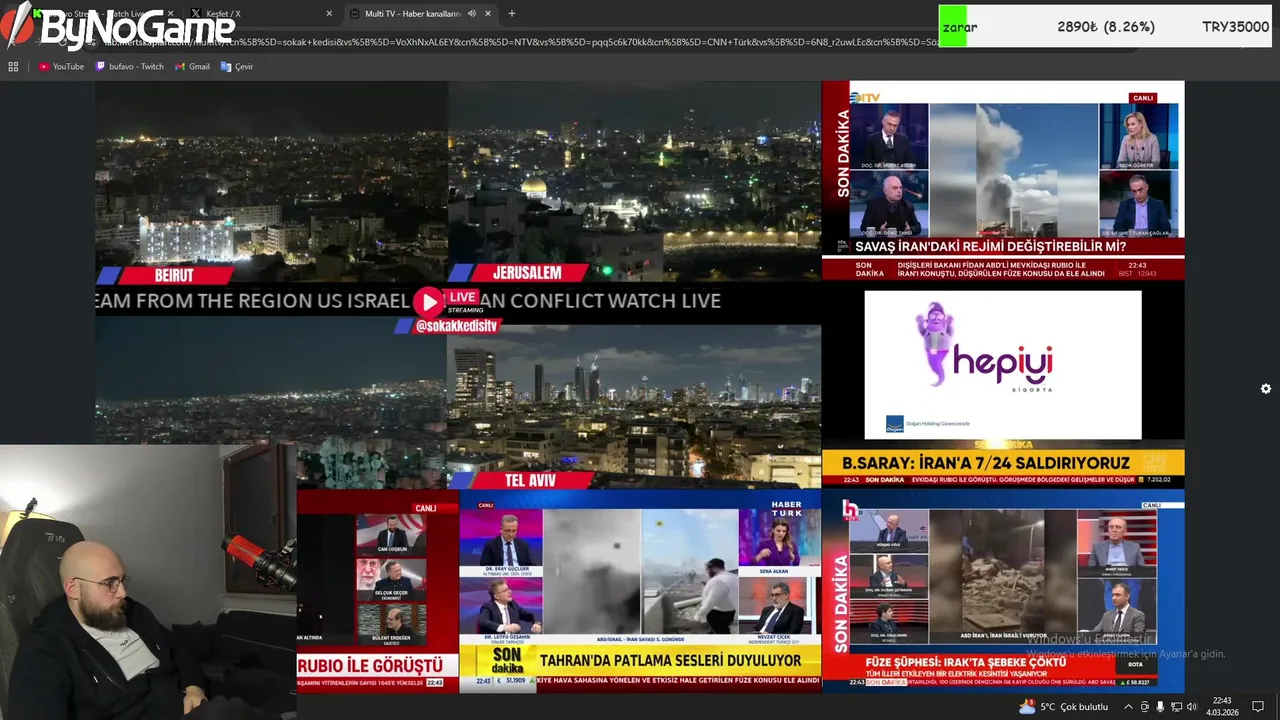Select the Habertürk news stream panel

[x=640, y=590]
